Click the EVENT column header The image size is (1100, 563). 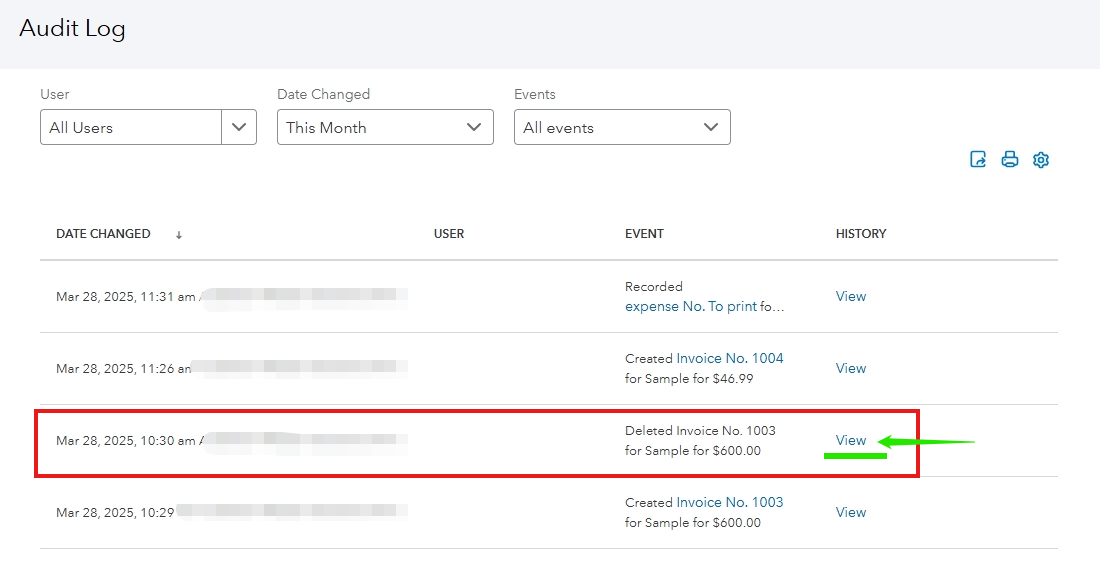644,234
